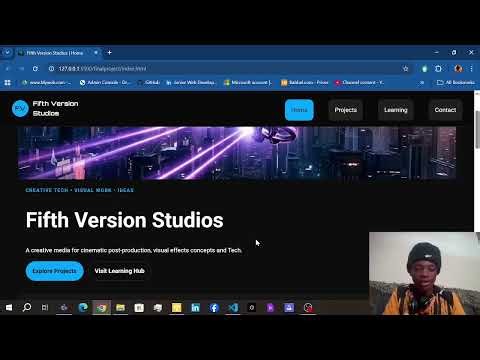The image size is (480, 360).
Task: Open LinkedIn app from taskbar
Action: tap(195, 307)
